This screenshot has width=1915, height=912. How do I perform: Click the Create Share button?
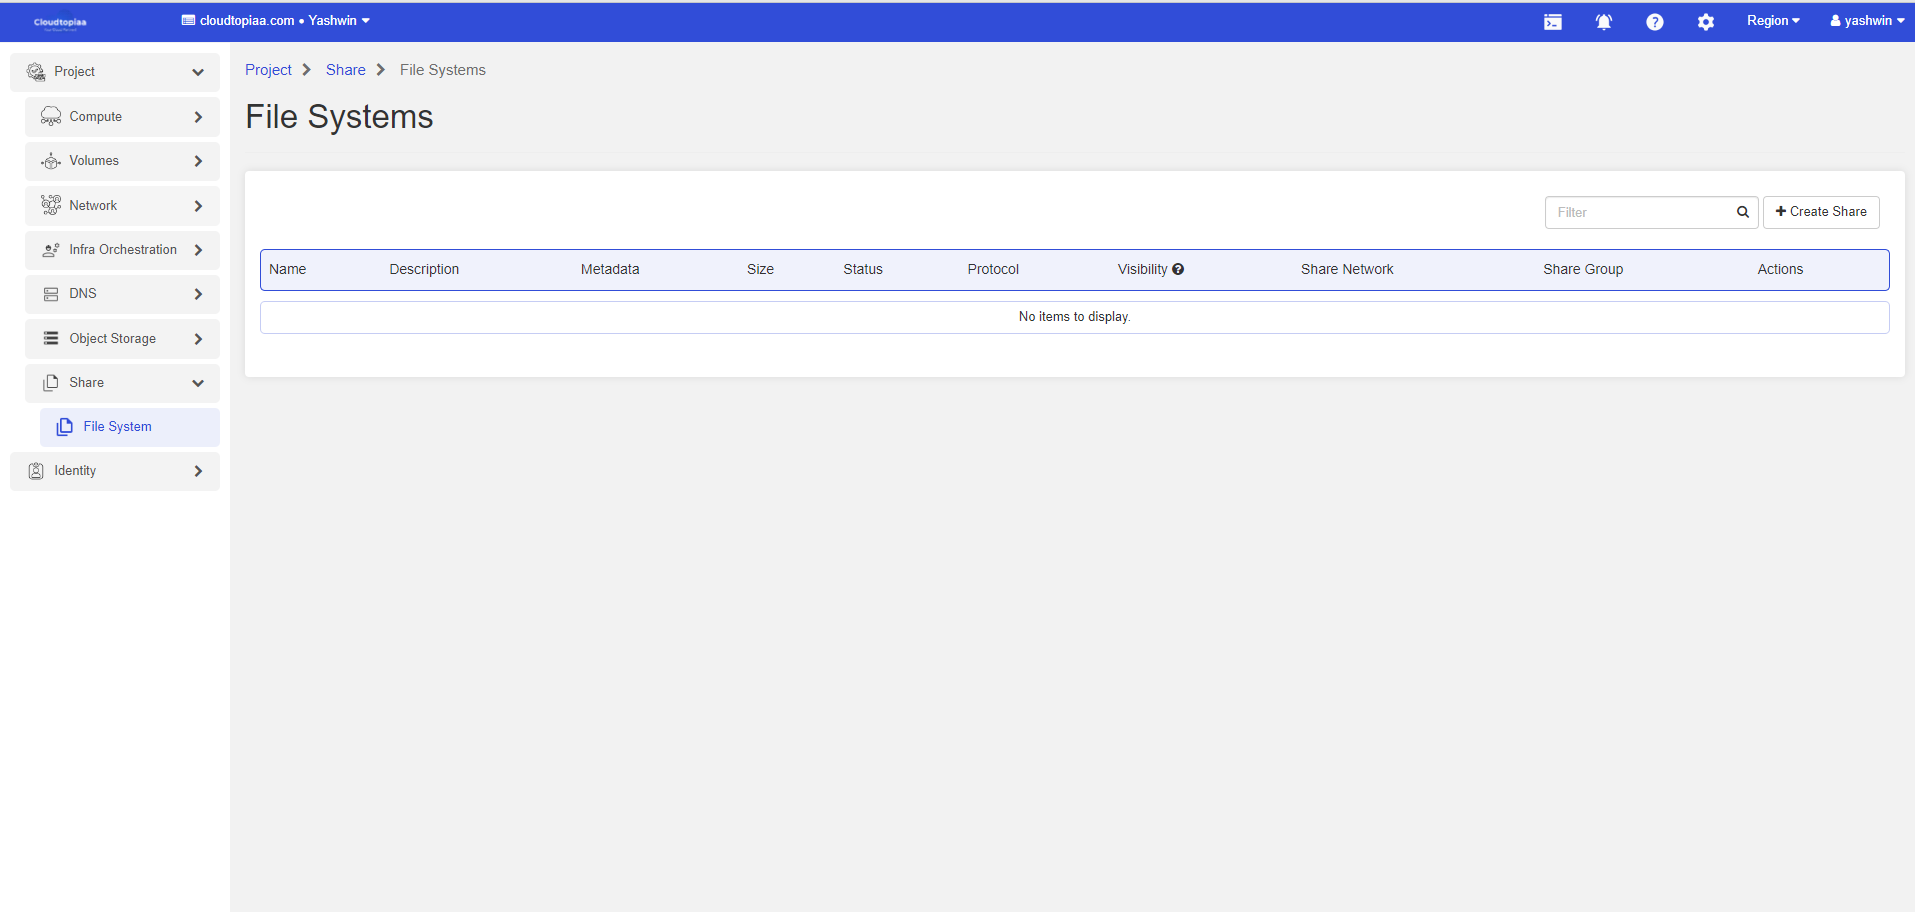(1820, 212)
